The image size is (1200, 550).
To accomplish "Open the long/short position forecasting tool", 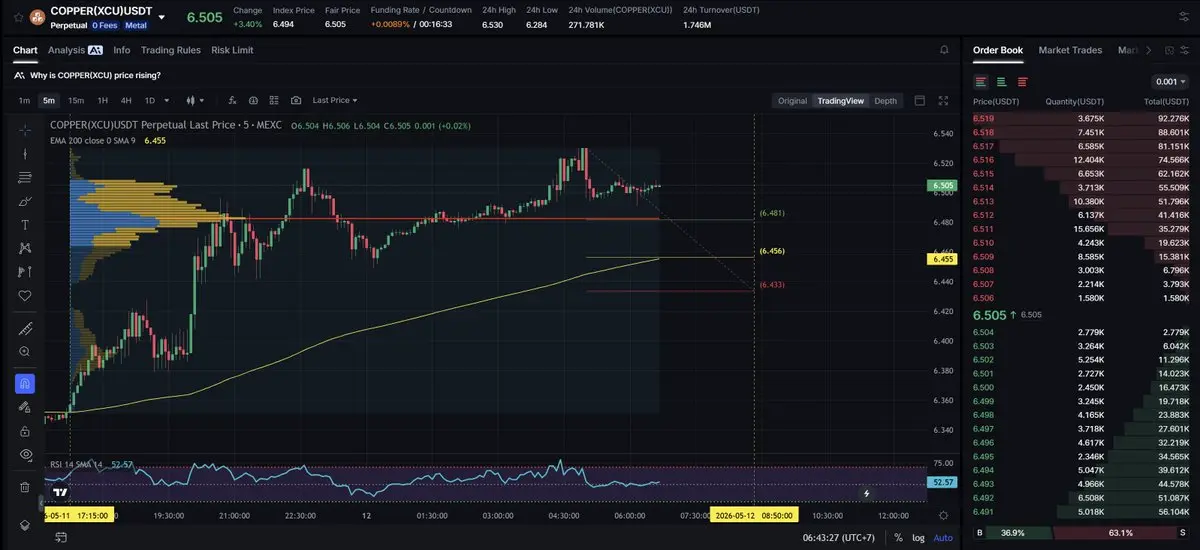I will click(25, 272).
